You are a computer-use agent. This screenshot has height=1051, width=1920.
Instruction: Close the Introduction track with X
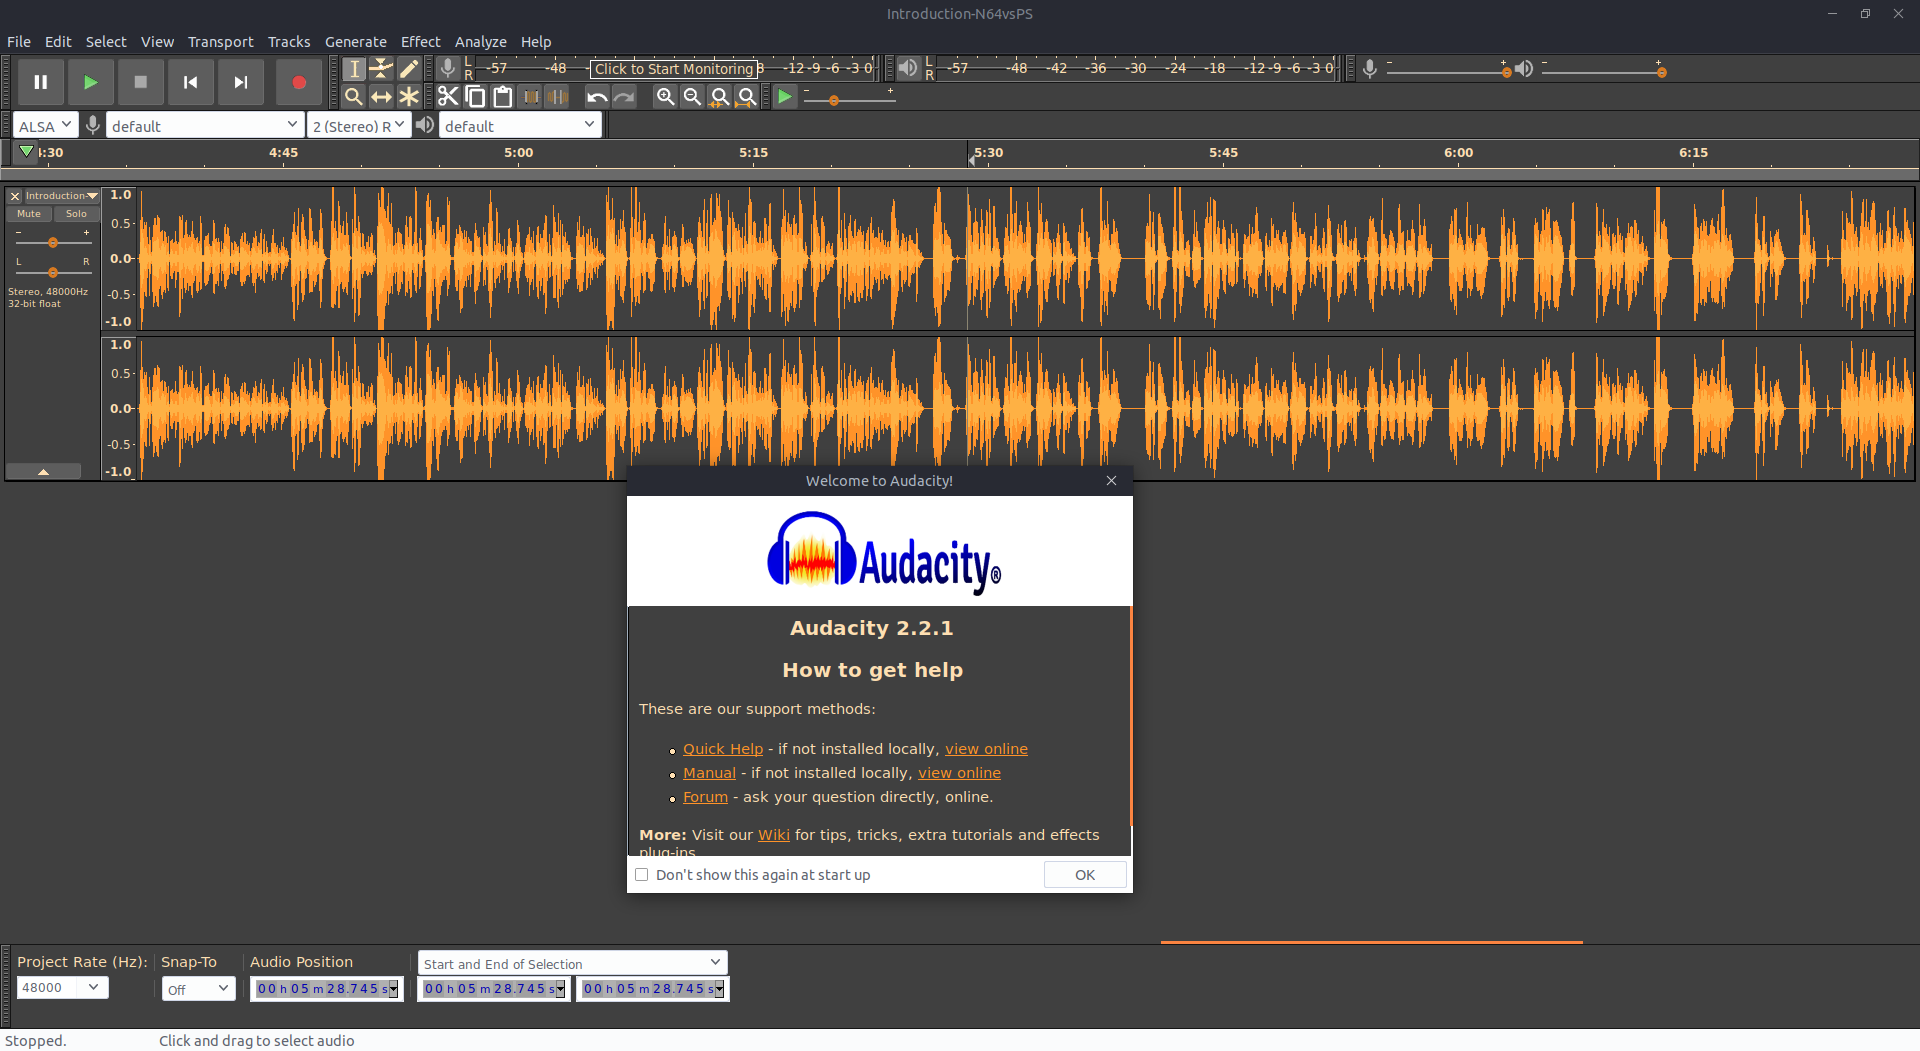(15, 196)
